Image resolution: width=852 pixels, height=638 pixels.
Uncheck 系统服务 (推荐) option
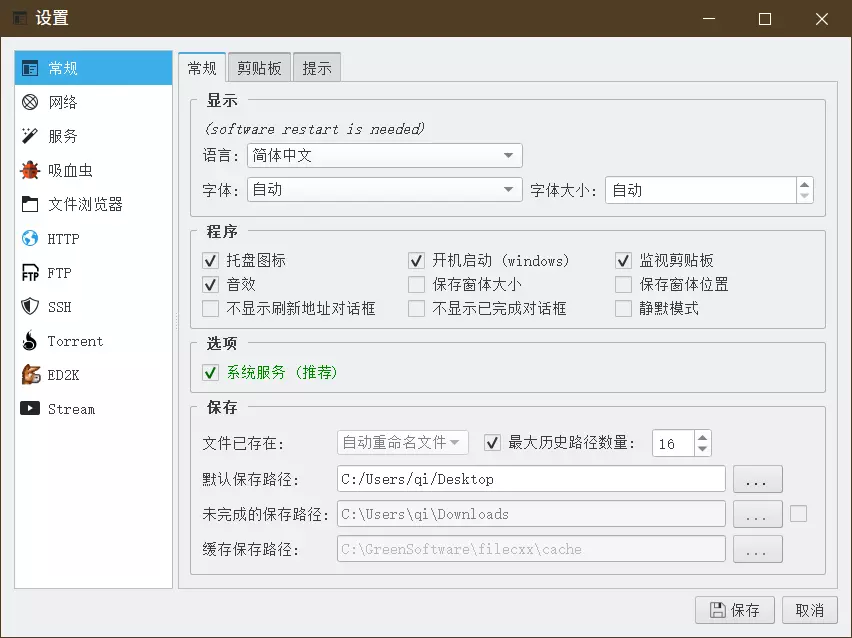tap(210, 372)
